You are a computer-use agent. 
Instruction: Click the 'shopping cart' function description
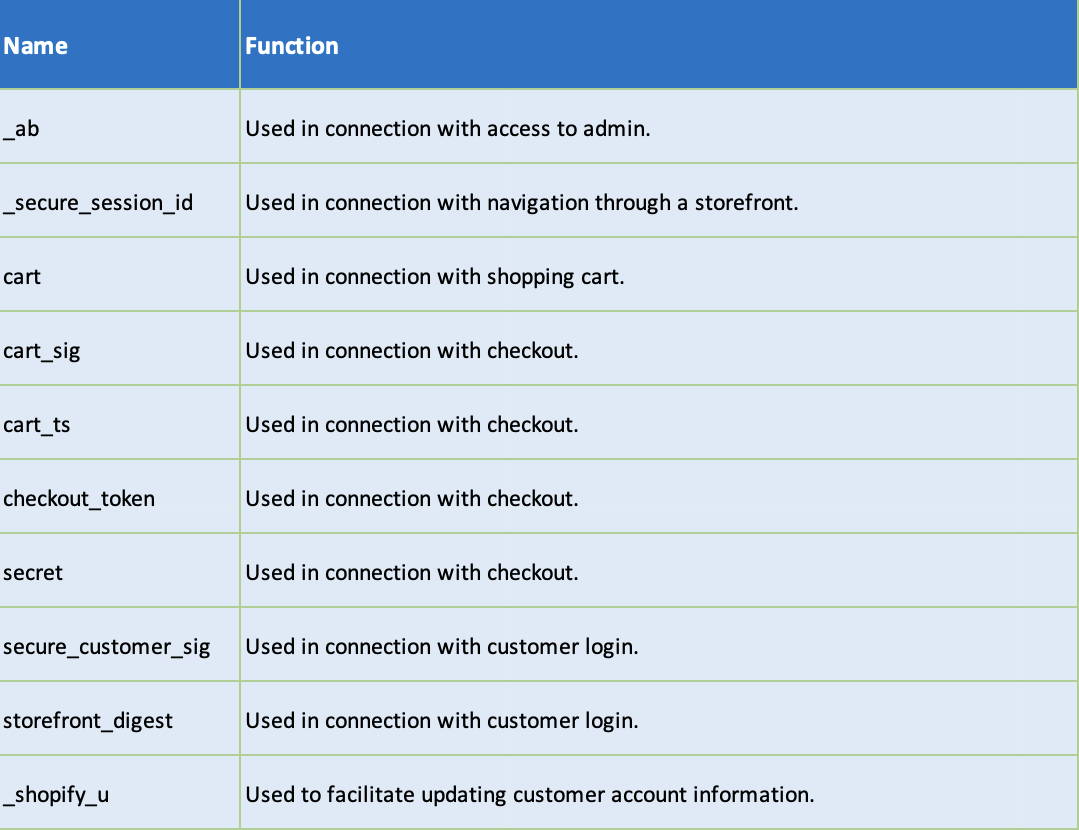coord(435,277)
